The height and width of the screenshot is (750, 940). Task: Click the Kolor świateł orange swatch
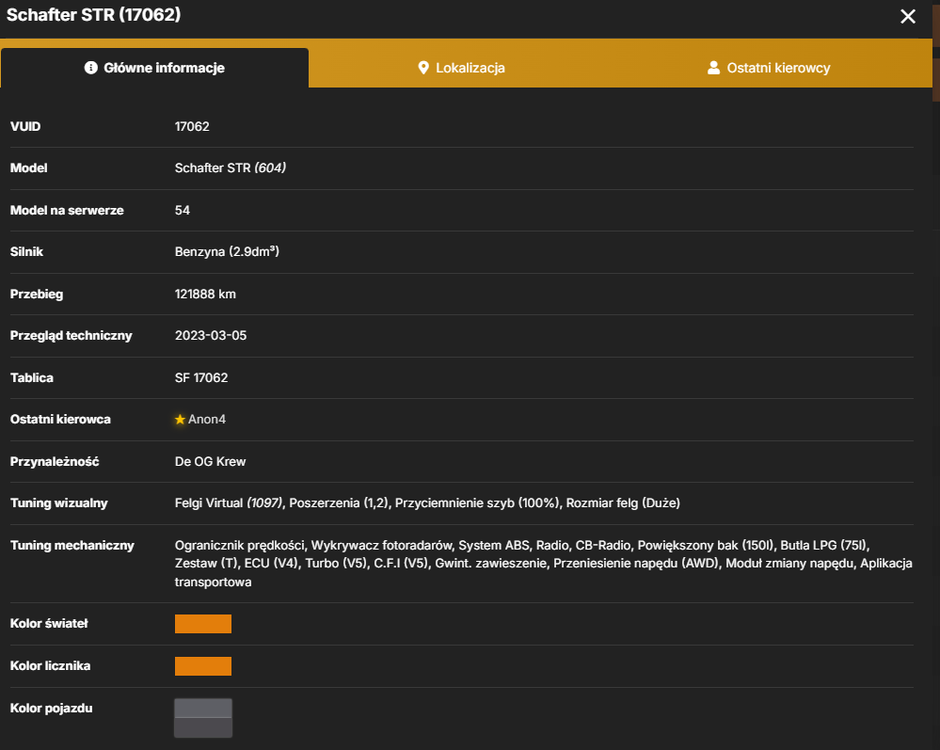(x=203, y=624)
